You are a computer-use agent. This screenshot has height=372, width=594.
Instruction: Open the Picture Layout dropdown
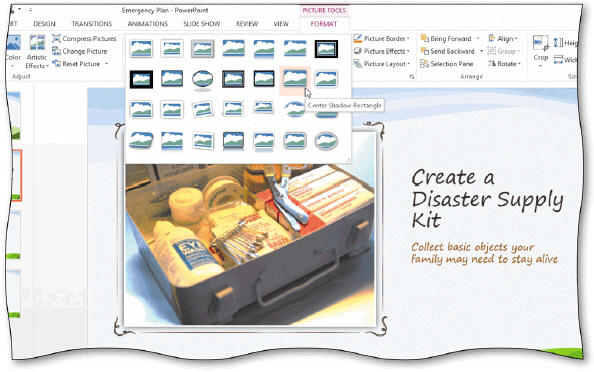[382, 64]
